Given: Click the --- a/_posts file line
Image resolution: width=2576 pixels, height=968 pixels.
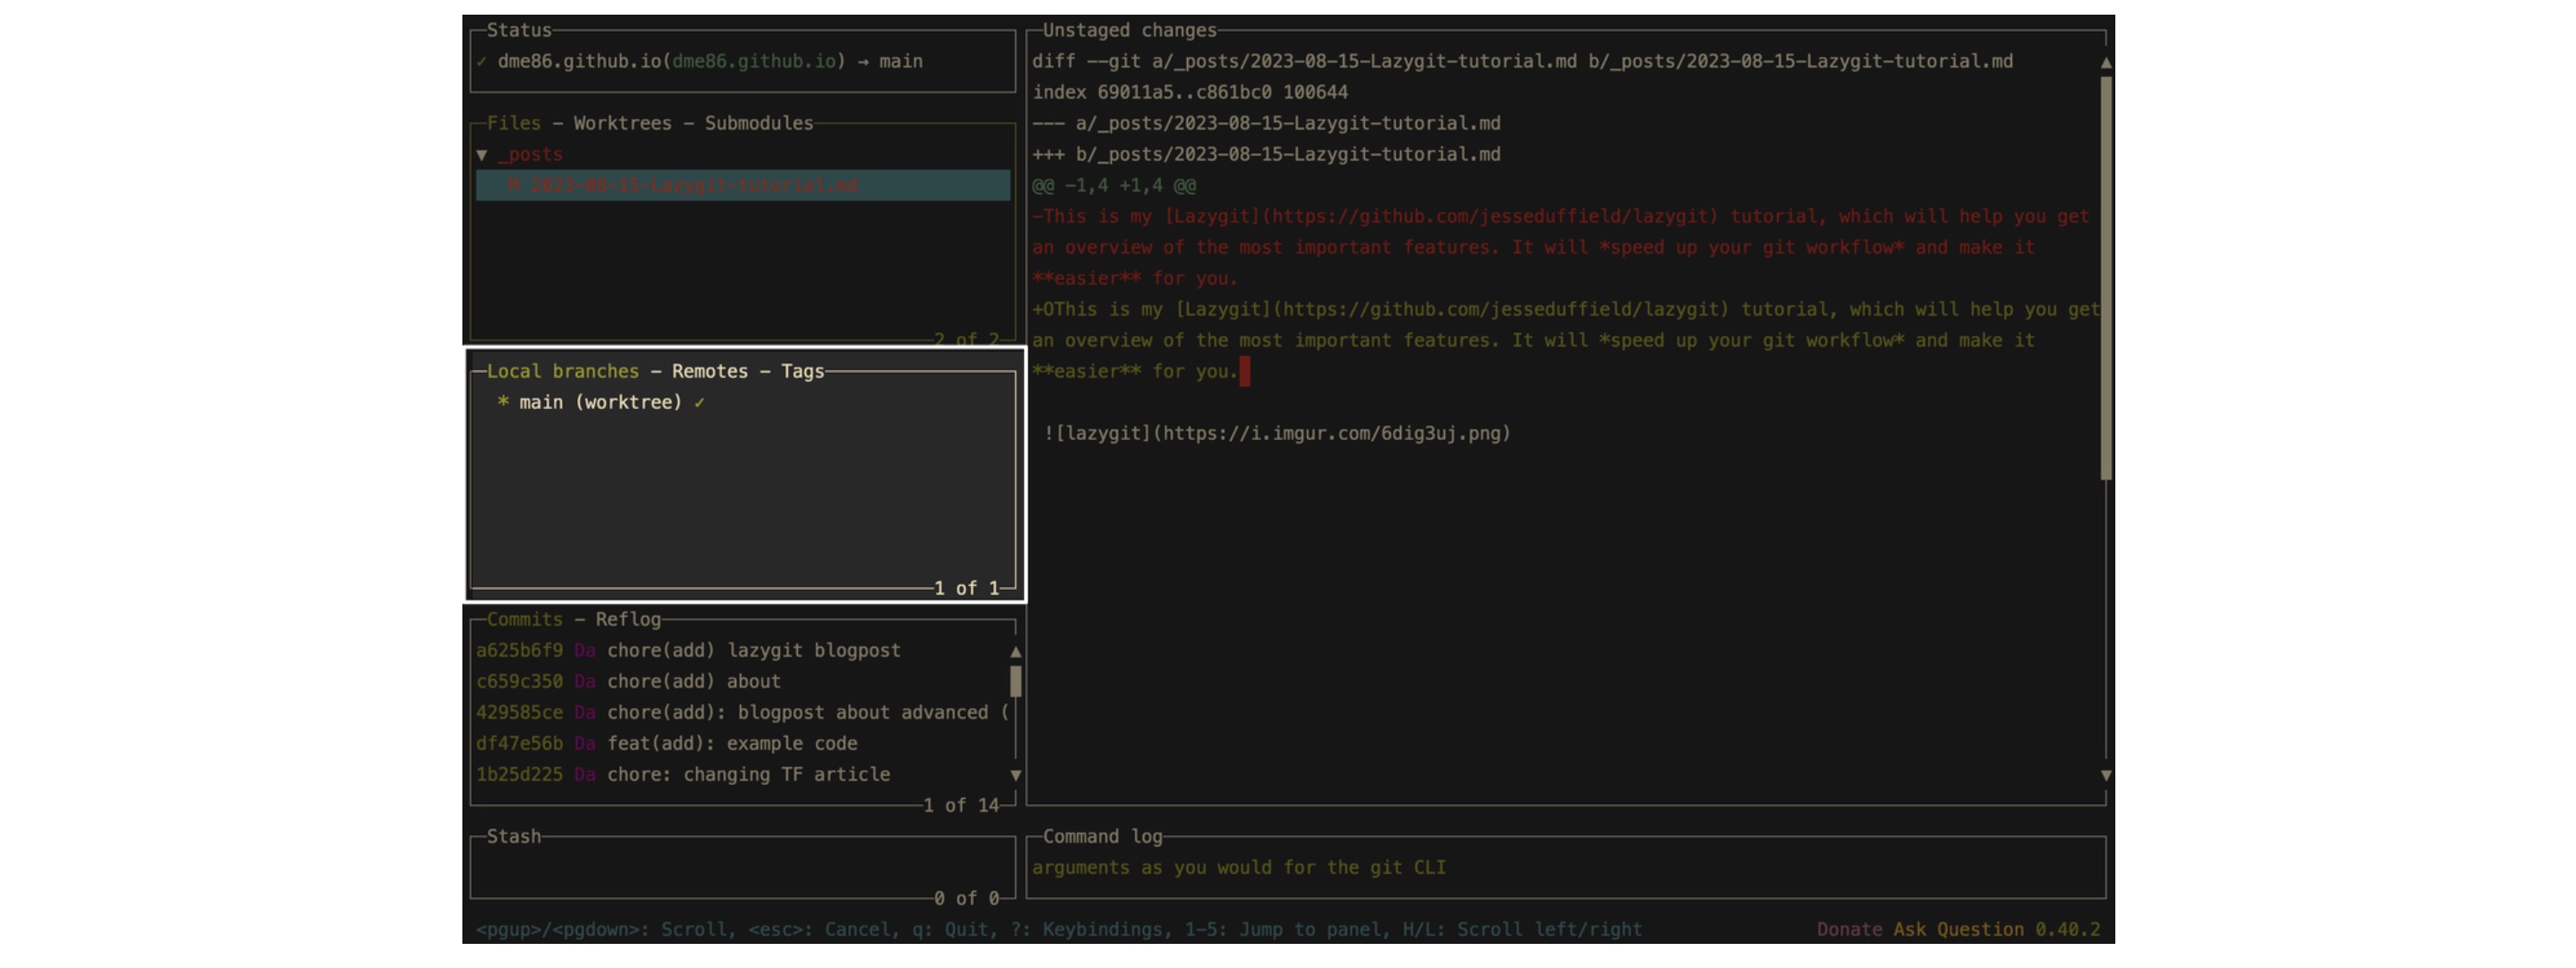Looking at the screenshot, I should click(1266, 124).
